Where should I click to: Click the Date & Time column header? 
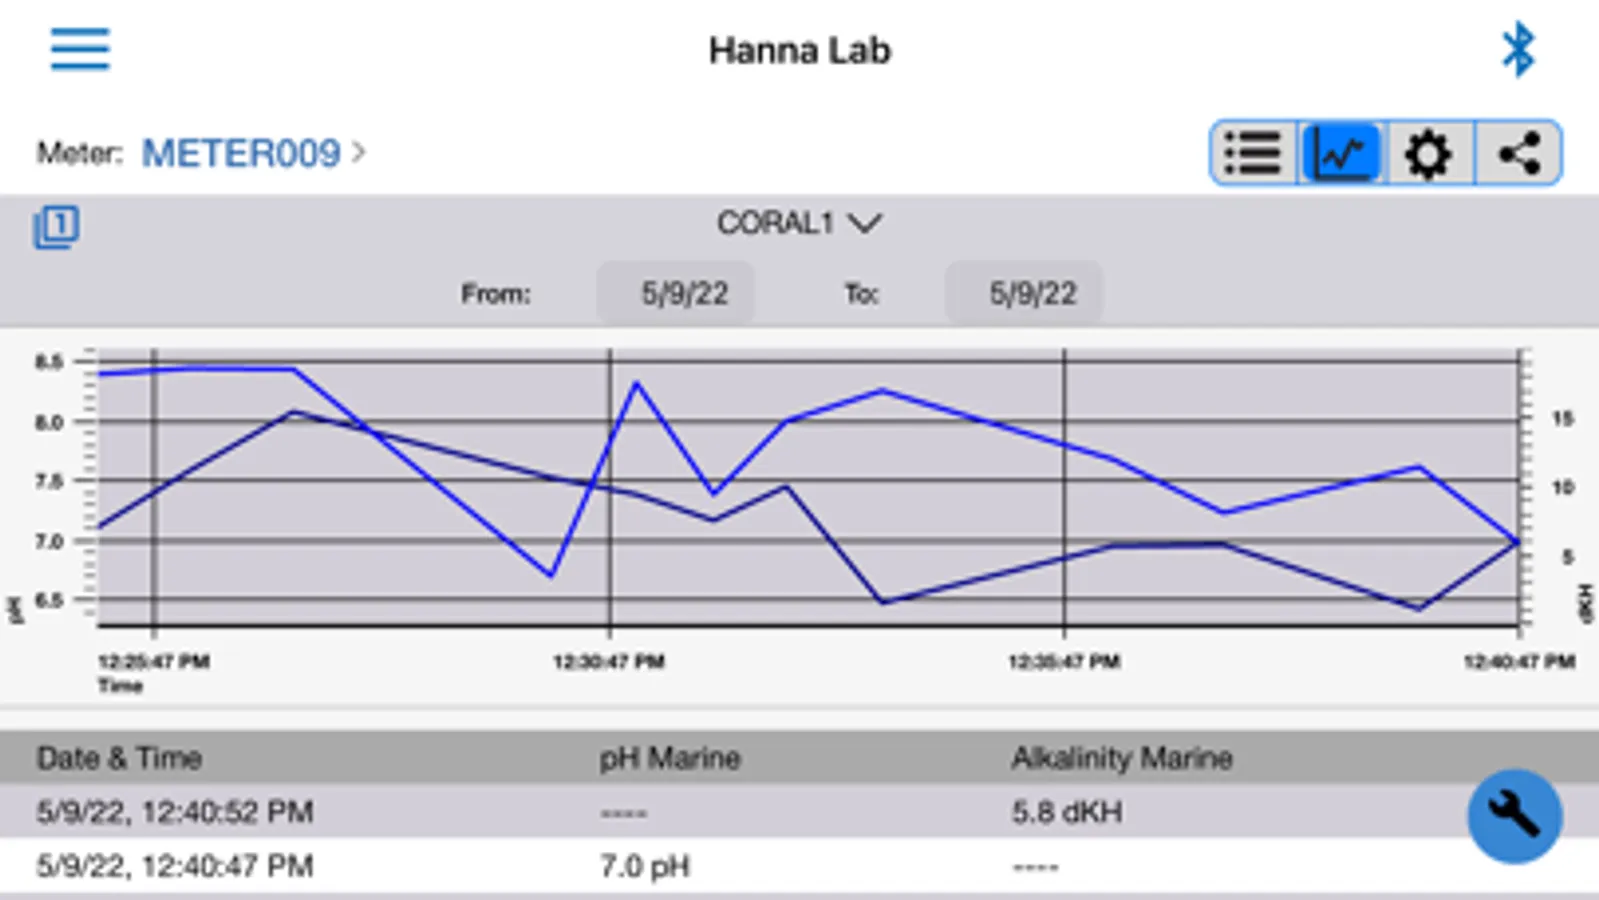tap(119, 758)
